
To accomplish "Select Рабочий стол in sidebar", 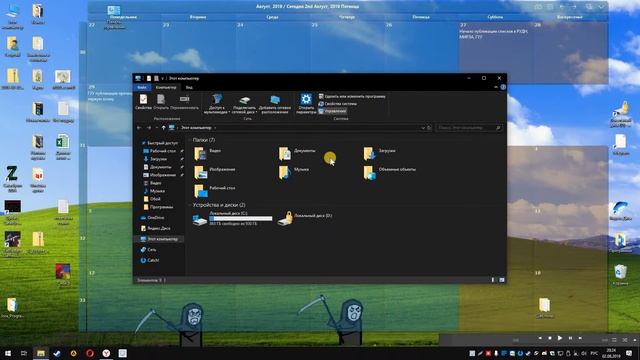I will 160,151.
